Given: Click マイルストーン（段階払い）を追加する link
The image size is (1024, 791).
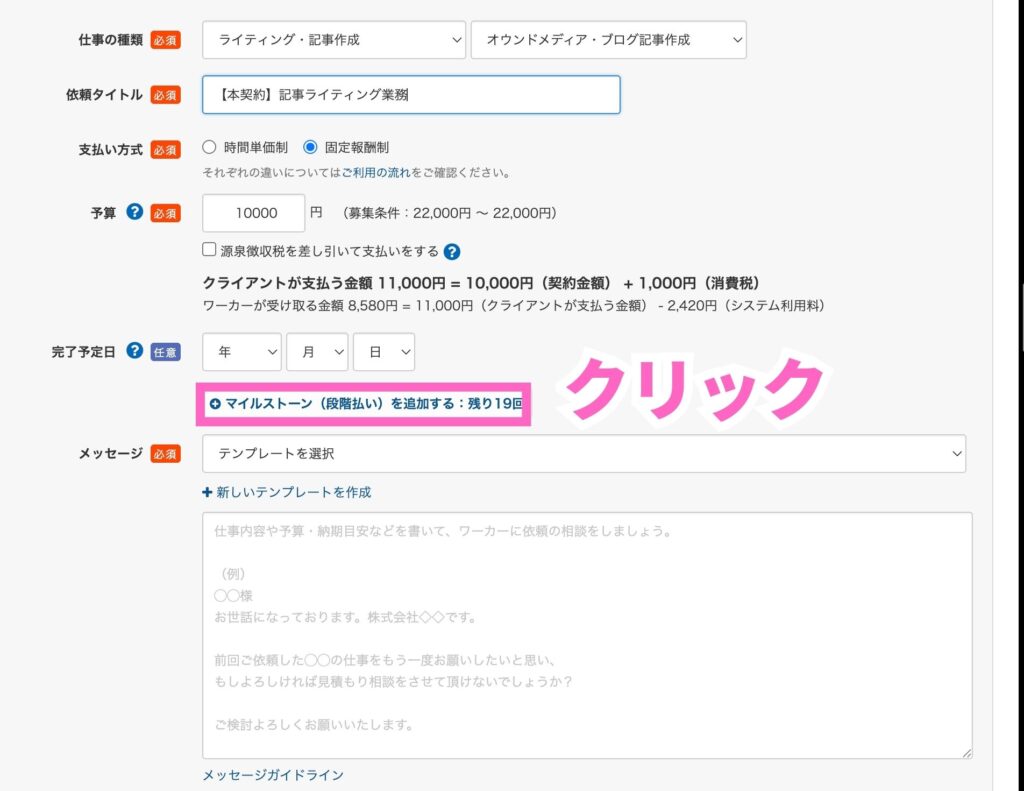Looking at the screenshot, I should pos(372,404).
